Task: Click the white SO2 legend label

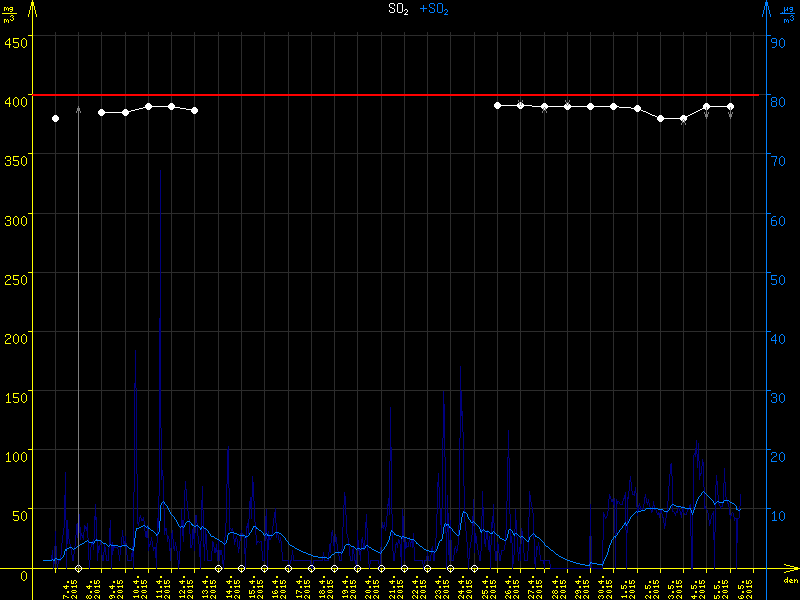Action: pos(399,9)
